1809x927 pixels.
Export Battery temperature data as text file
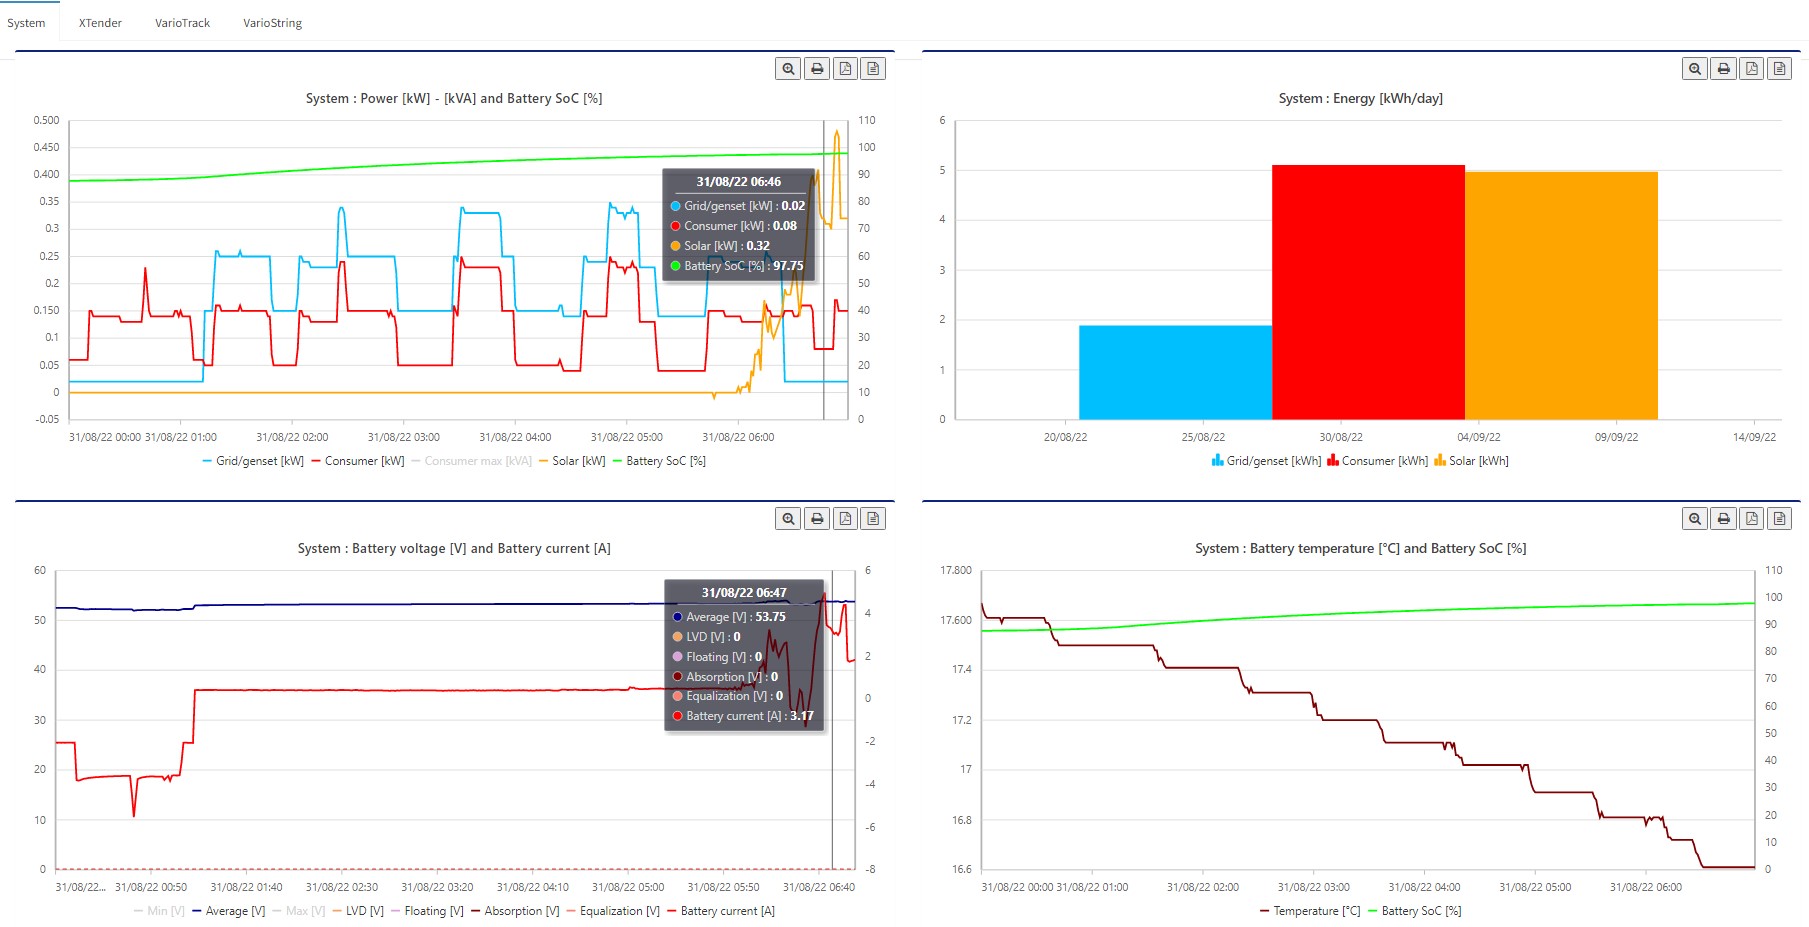tap(1779, 519)
